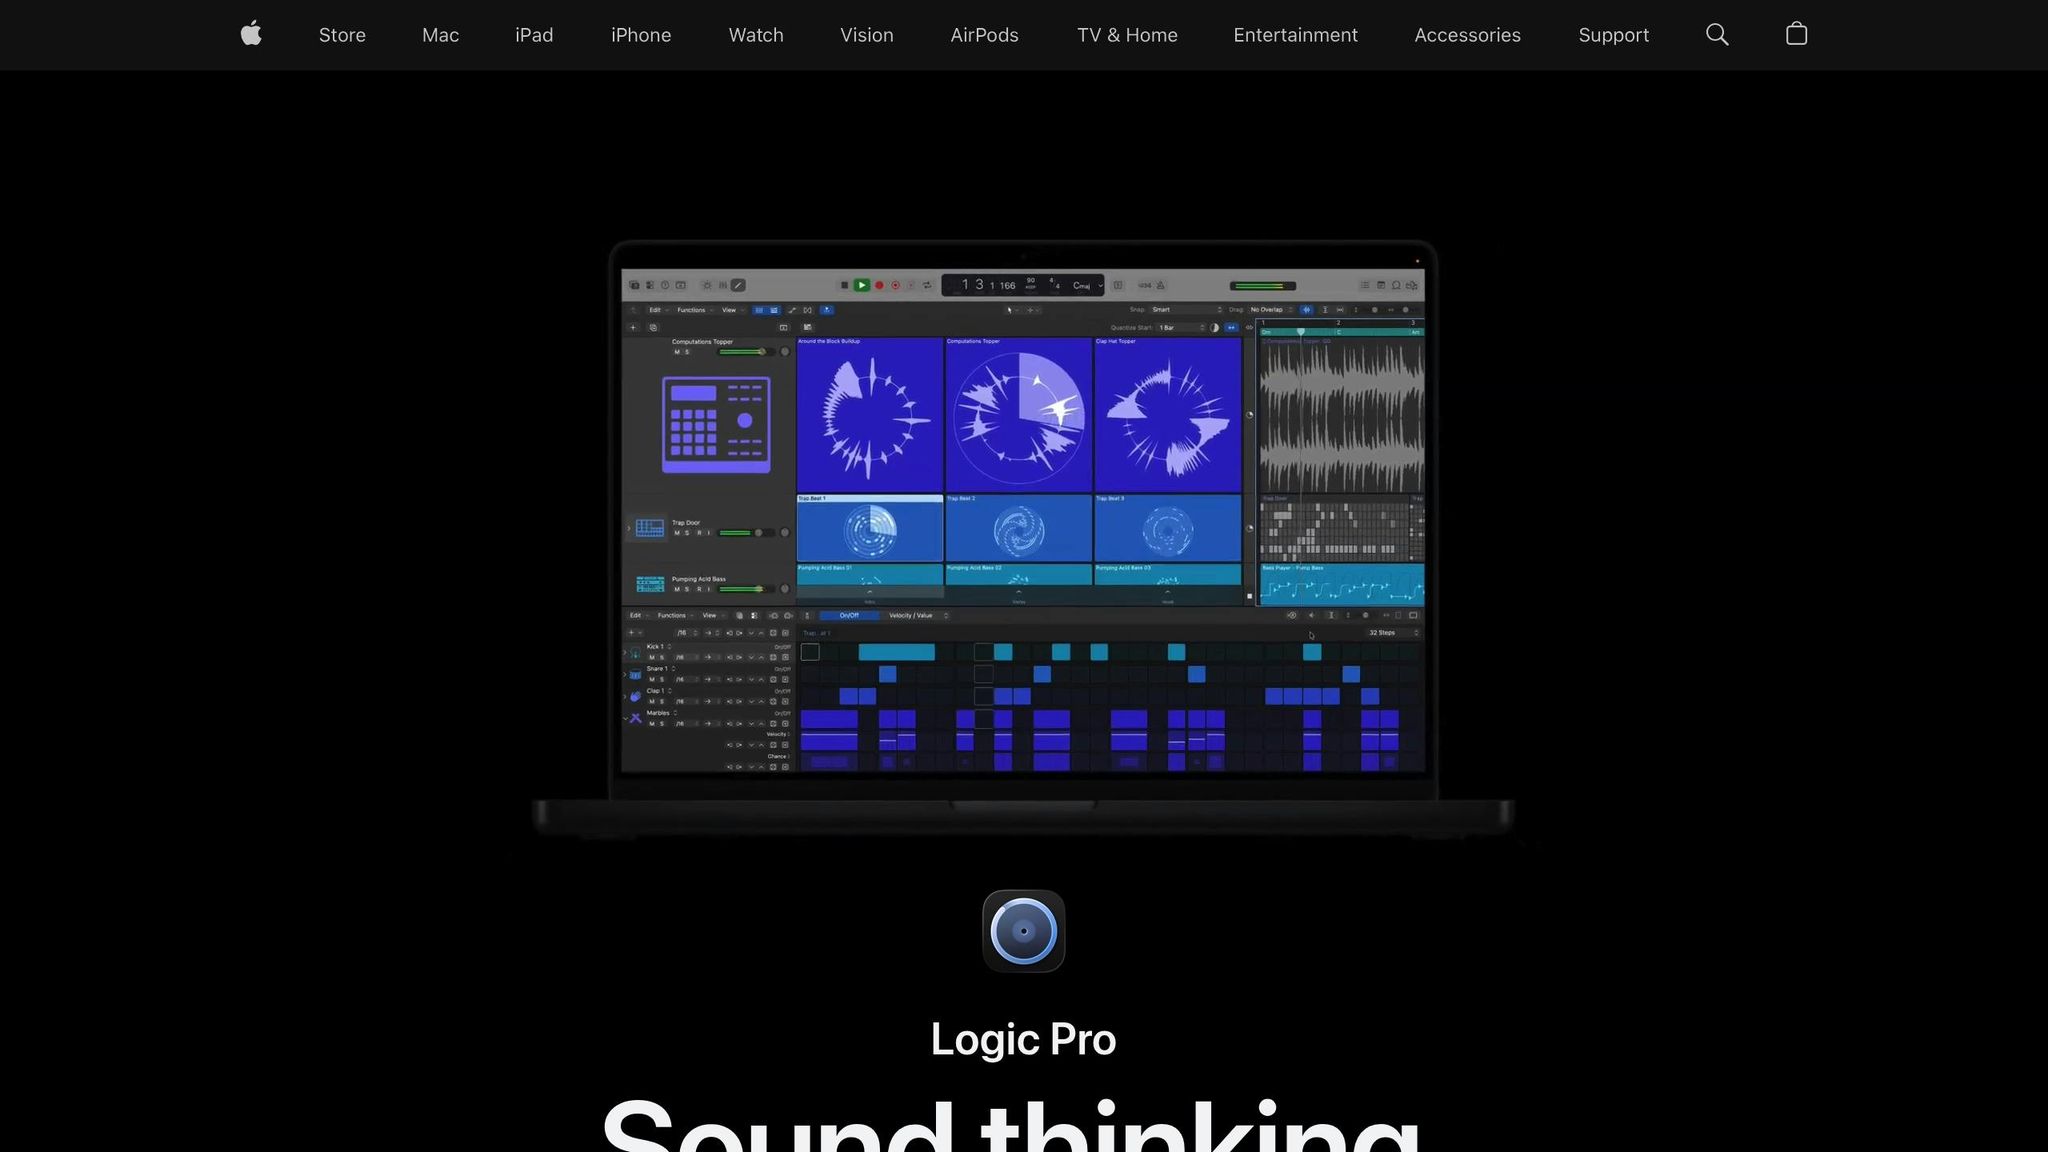Select iPhone in the Apple navigation bar
This screenshot has height=1152, width=2048.
pyautogui.click(x=640, y=35)
